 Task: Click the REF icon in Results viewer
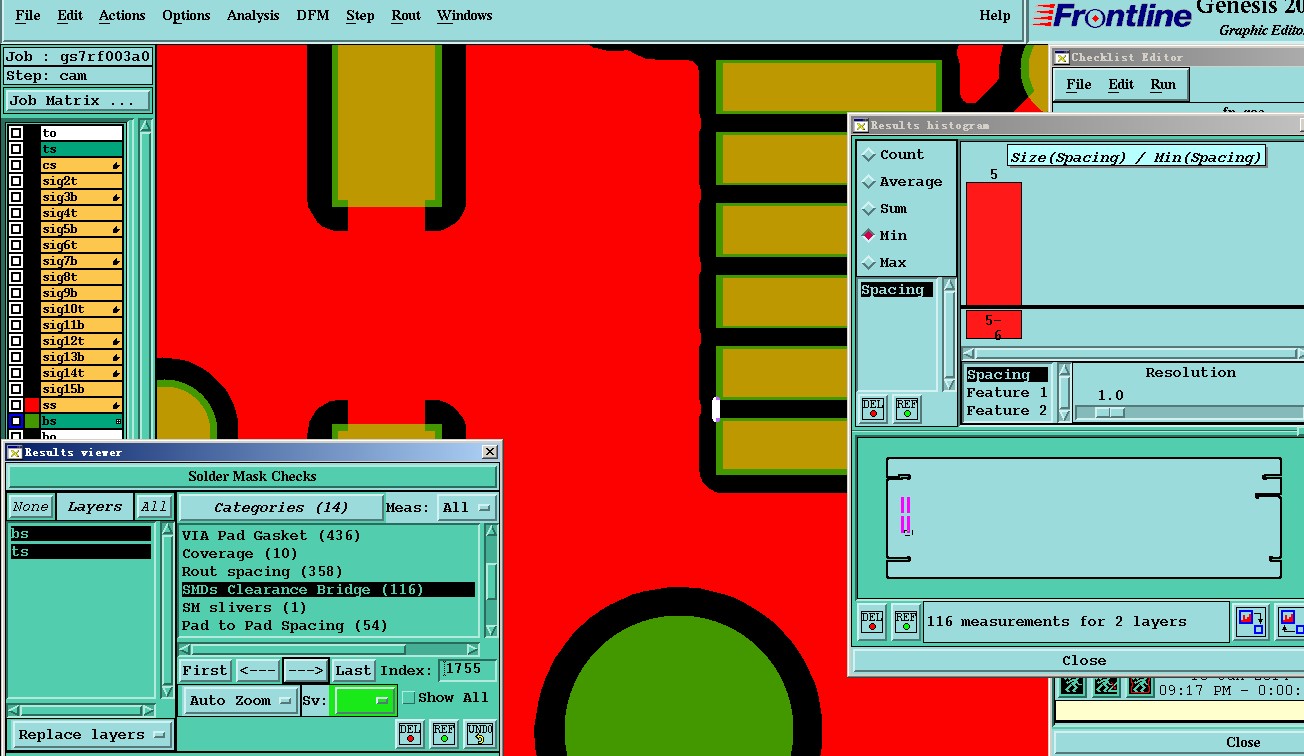click(444, 734)
